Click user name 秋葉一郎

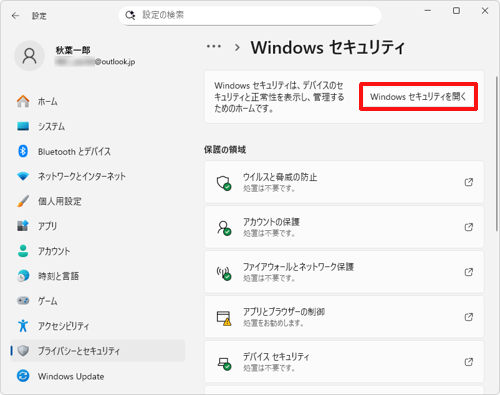click(73, 50)
